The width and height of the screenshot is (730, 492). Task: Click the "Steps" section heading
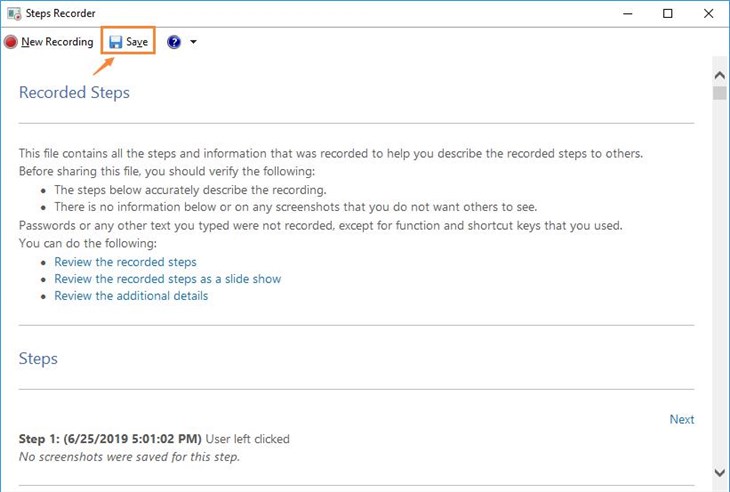(38, 359)
